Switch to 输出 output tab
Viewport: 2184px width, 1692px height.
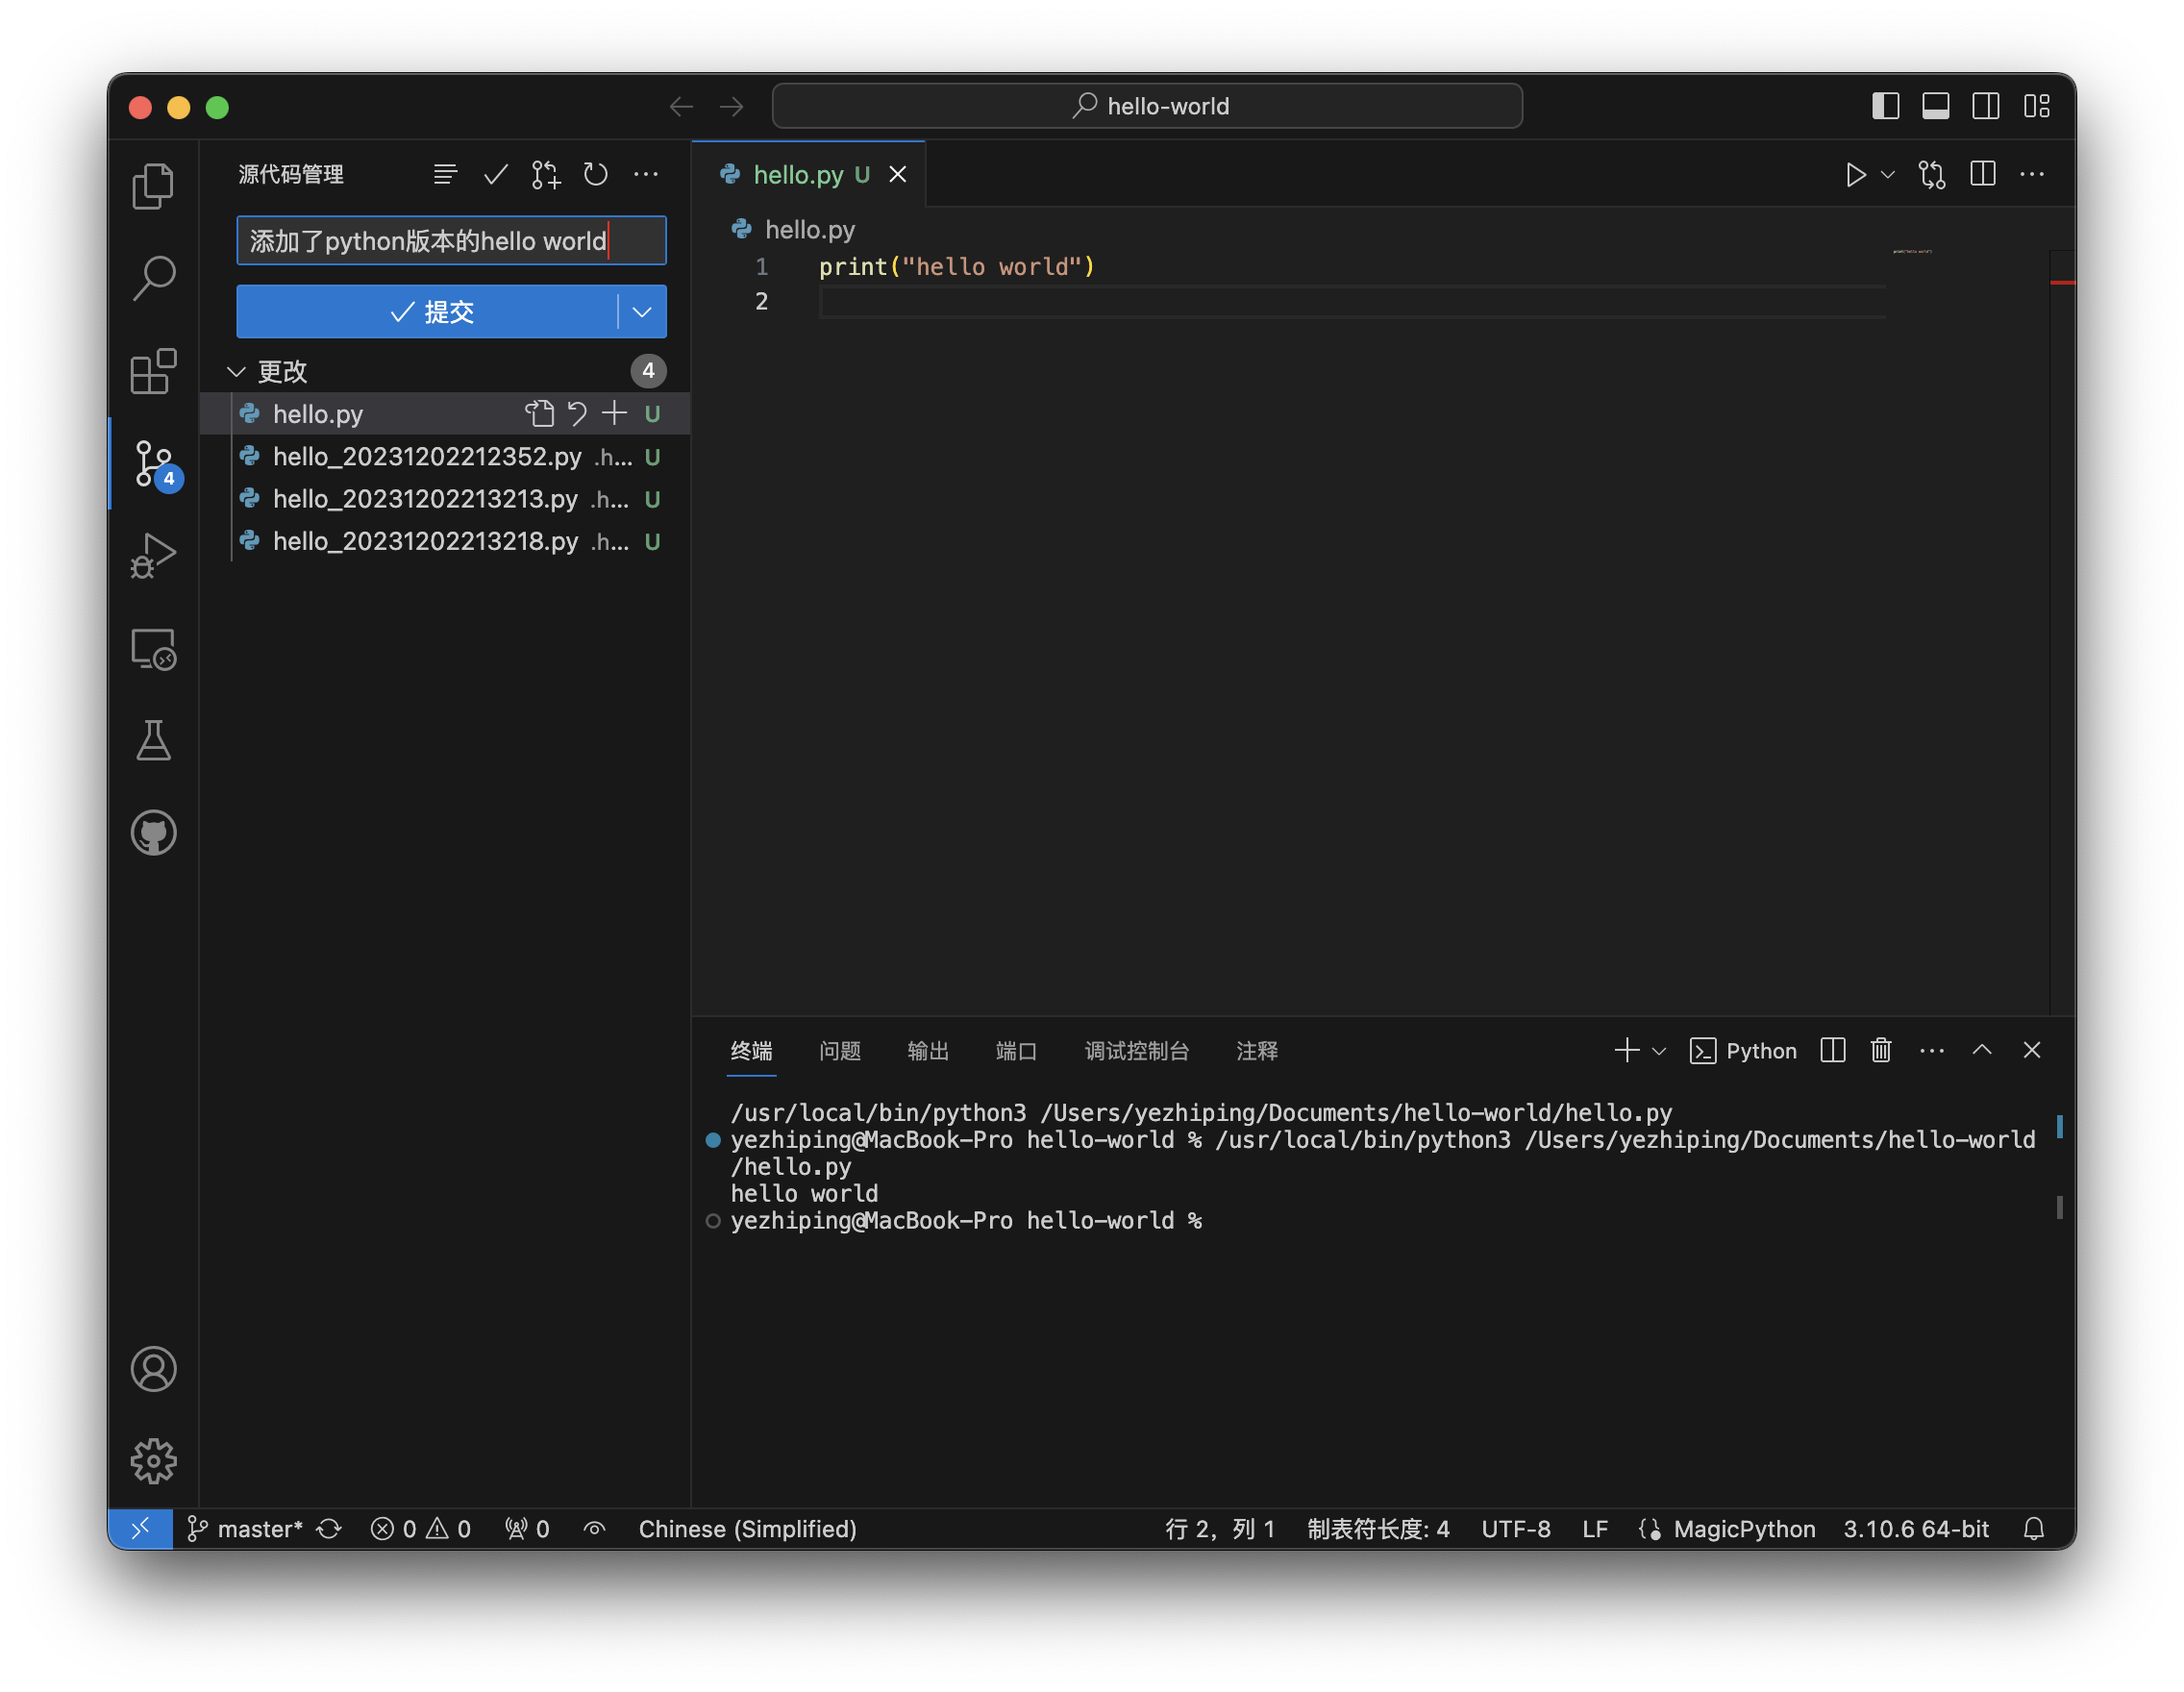(928, 1051)
